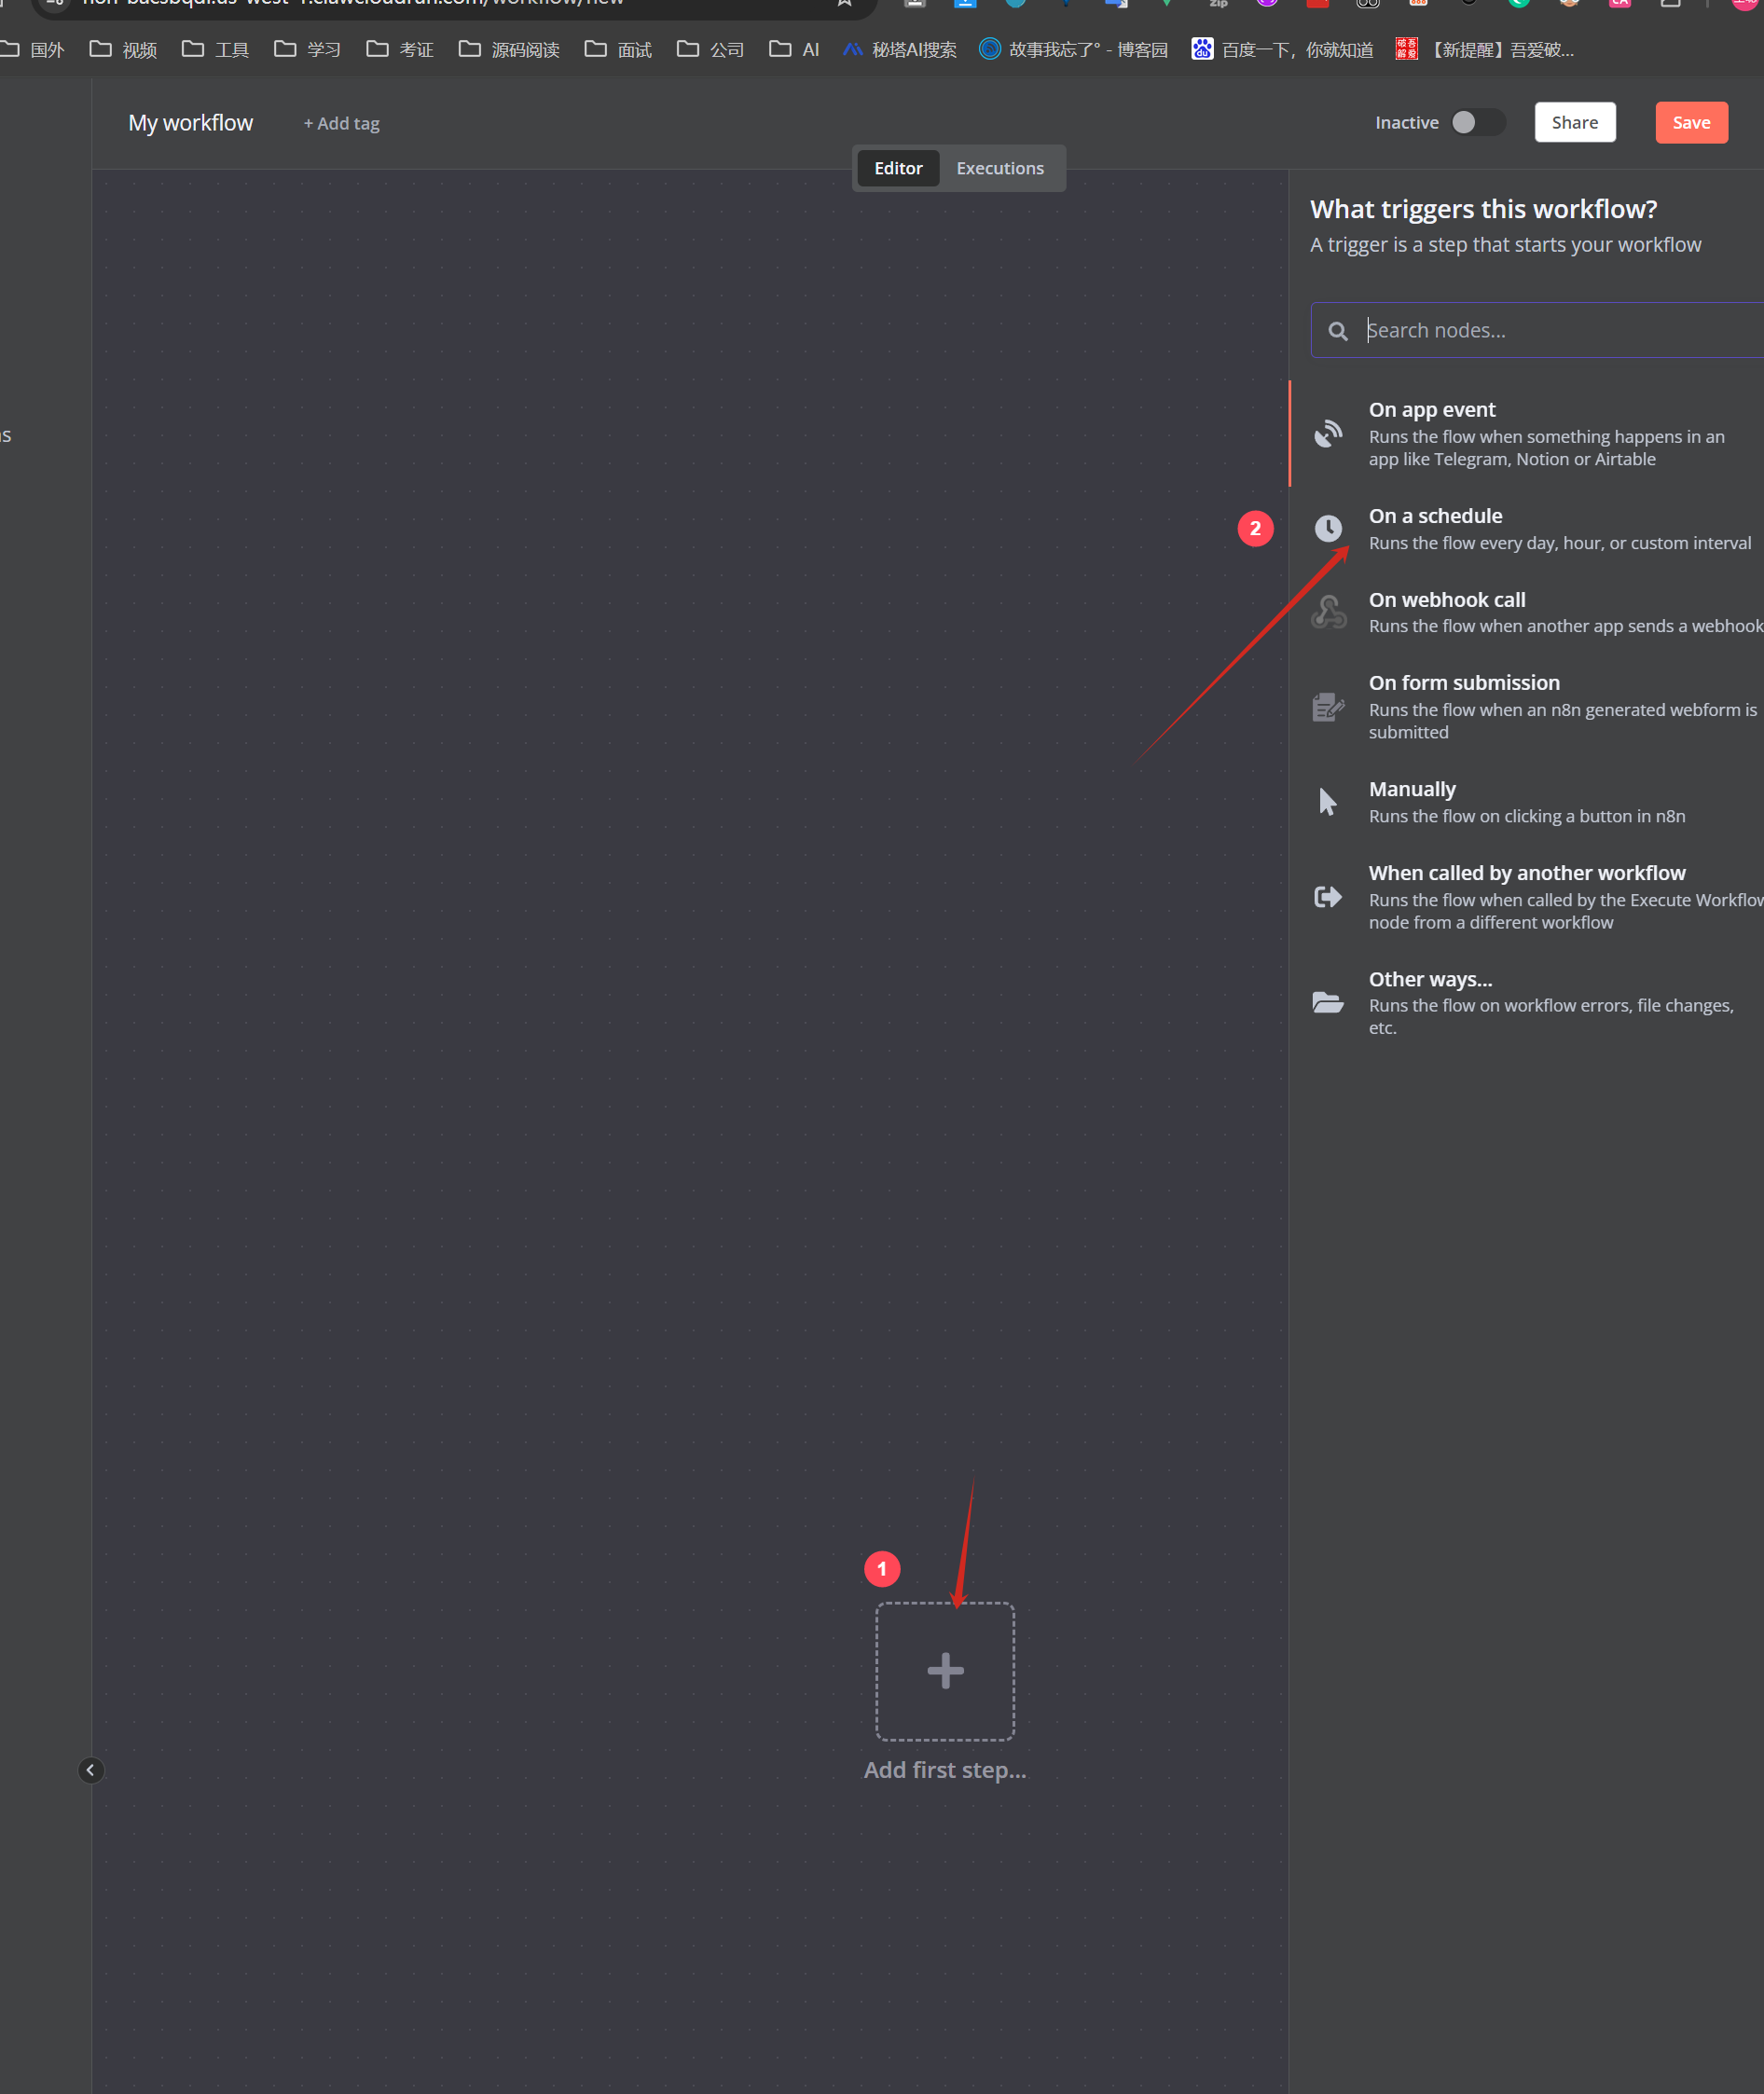This screenshot has height=2094, width=1764.
Task: Click the plus box to add first step
Action: (x=945, y=1671)
